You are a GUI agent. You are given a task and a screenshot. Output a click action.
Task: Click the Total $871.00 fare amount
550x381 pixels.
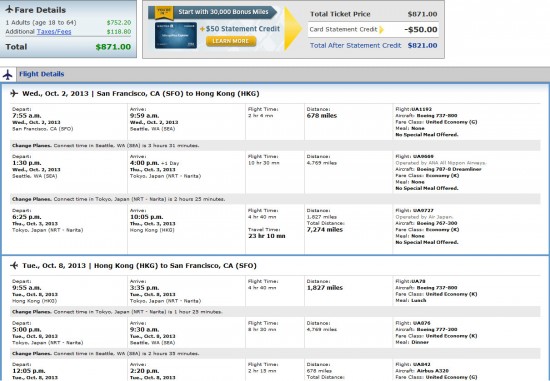click(x=113, y=47)
